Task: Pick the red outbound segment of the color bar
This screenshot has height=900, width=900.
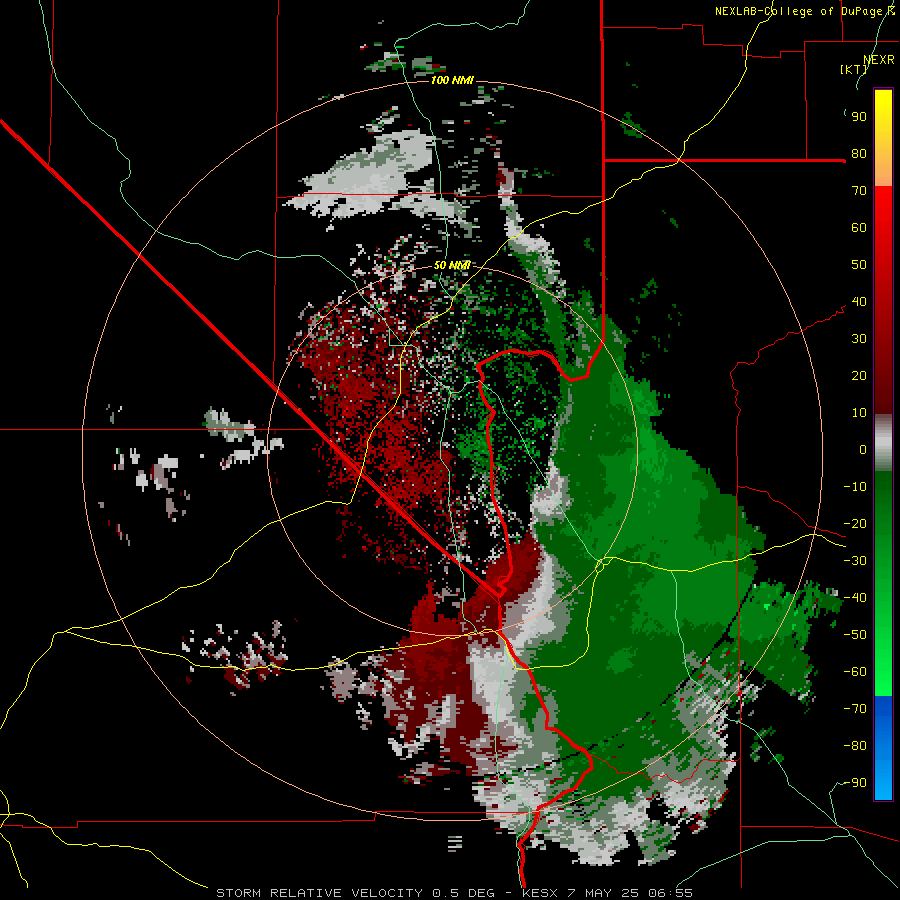Action: (883, 300)
